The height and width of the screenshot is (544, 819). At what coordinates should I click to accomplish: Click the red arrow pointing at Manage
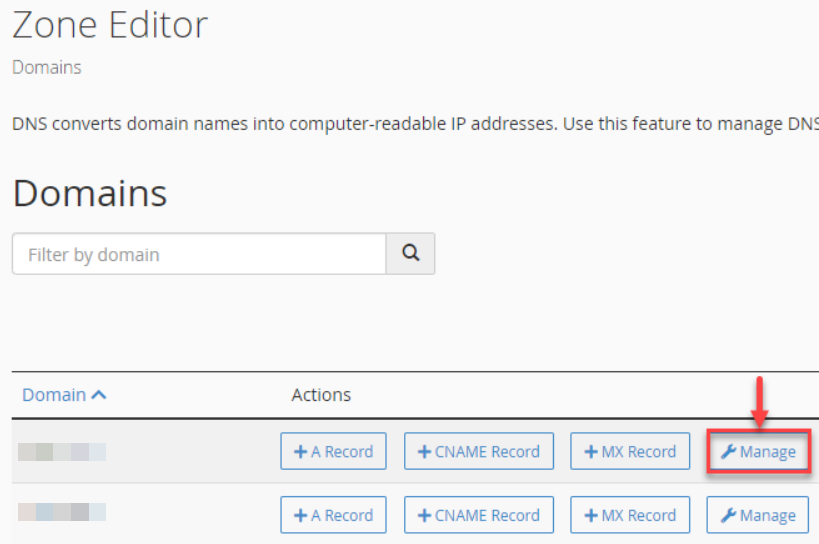pos(760,402)
